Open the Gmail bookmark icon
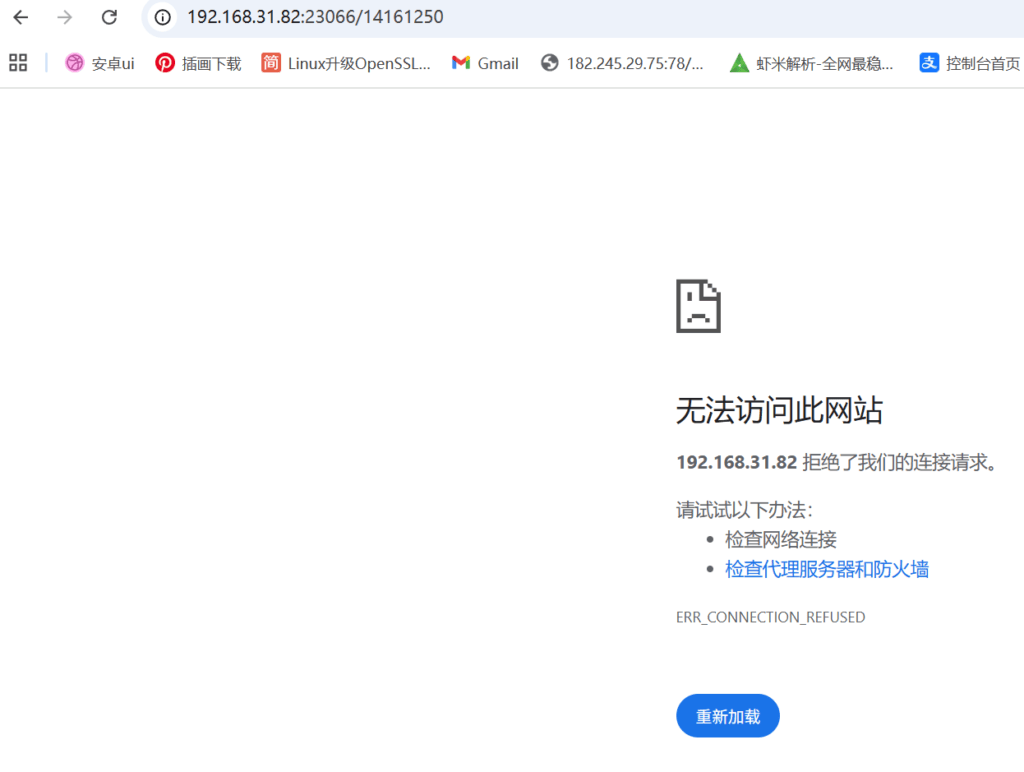 pyautogui.click(x=459, y=62)
